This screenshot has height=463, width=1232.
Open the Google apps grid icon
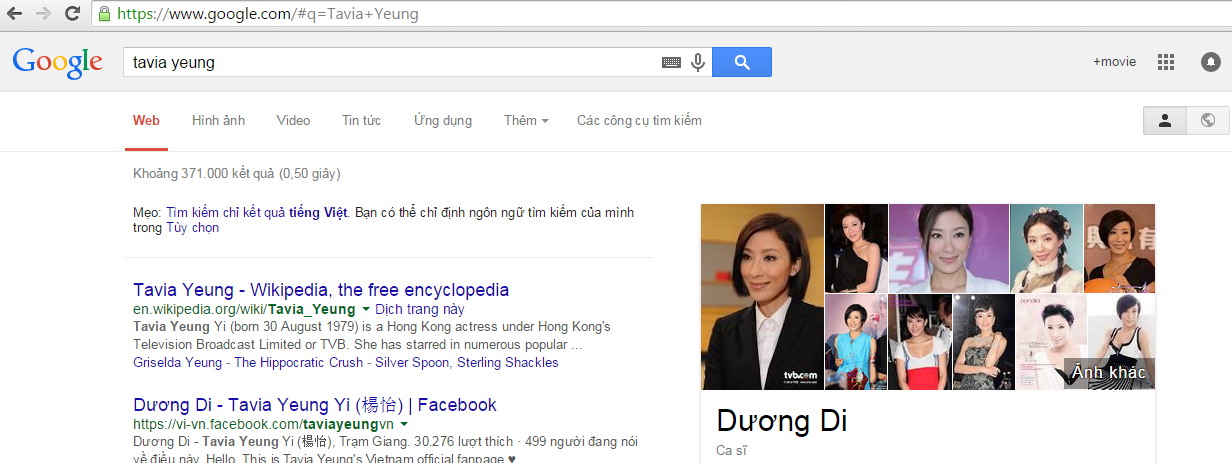pos(1165,62)
